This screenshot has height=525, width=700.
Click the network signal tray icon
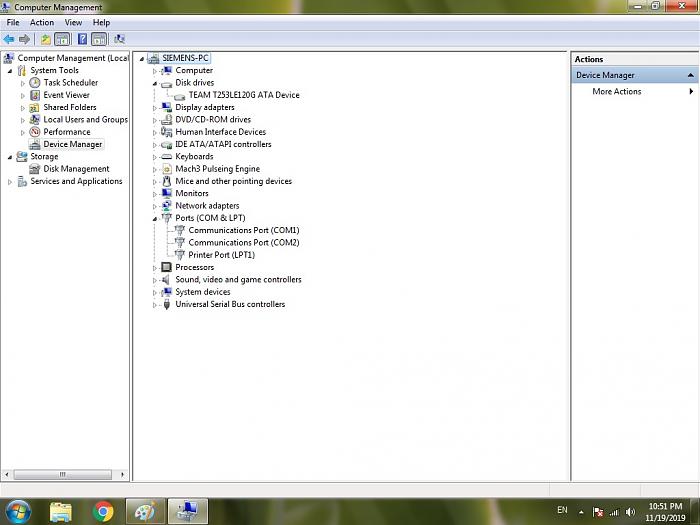614,512
